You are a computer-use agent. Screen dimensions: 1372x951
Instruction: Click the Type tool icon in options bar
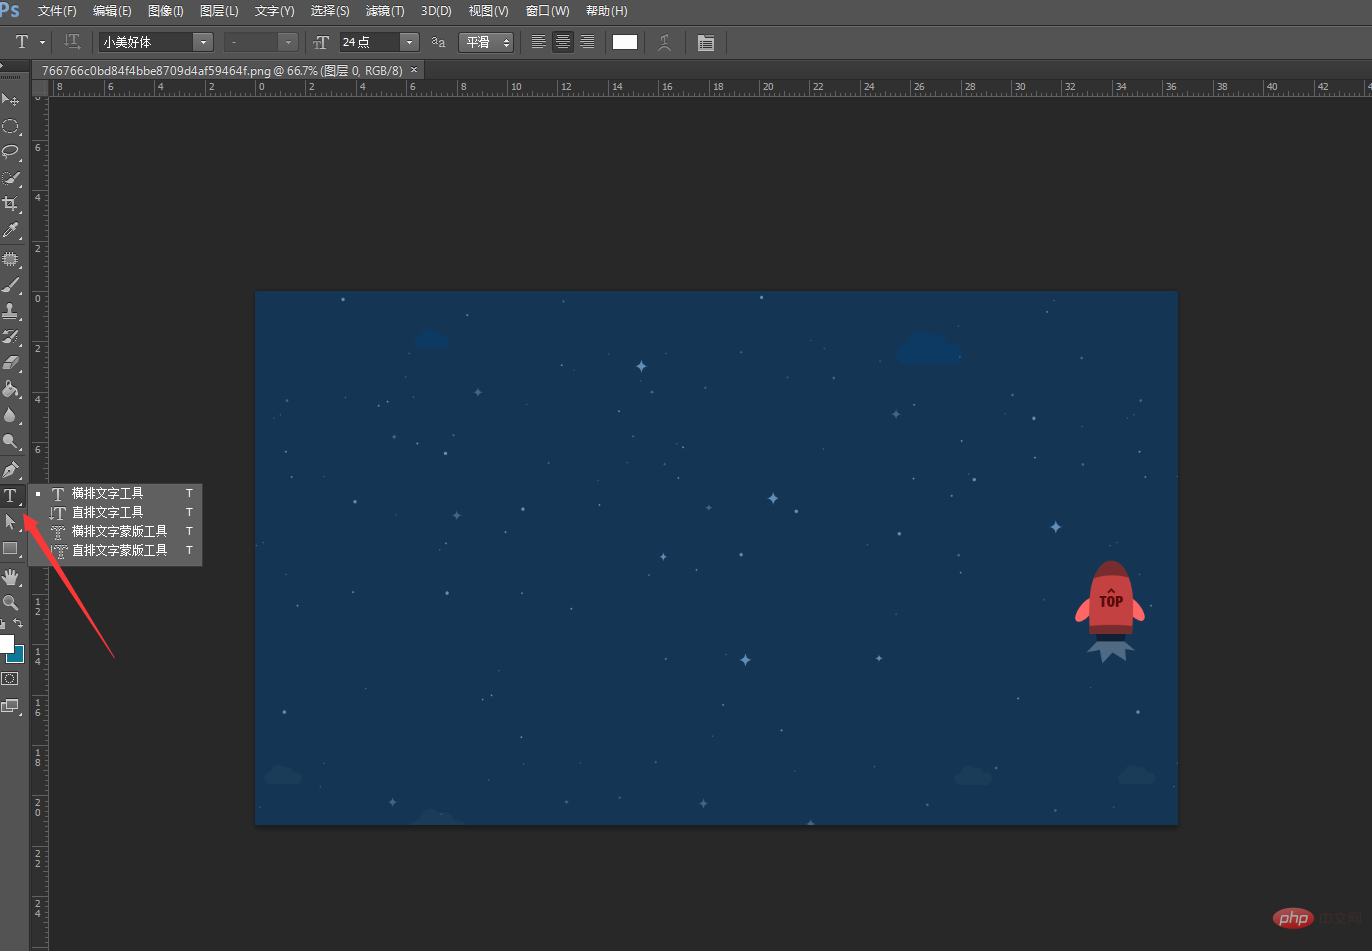[x=22, y=42]
